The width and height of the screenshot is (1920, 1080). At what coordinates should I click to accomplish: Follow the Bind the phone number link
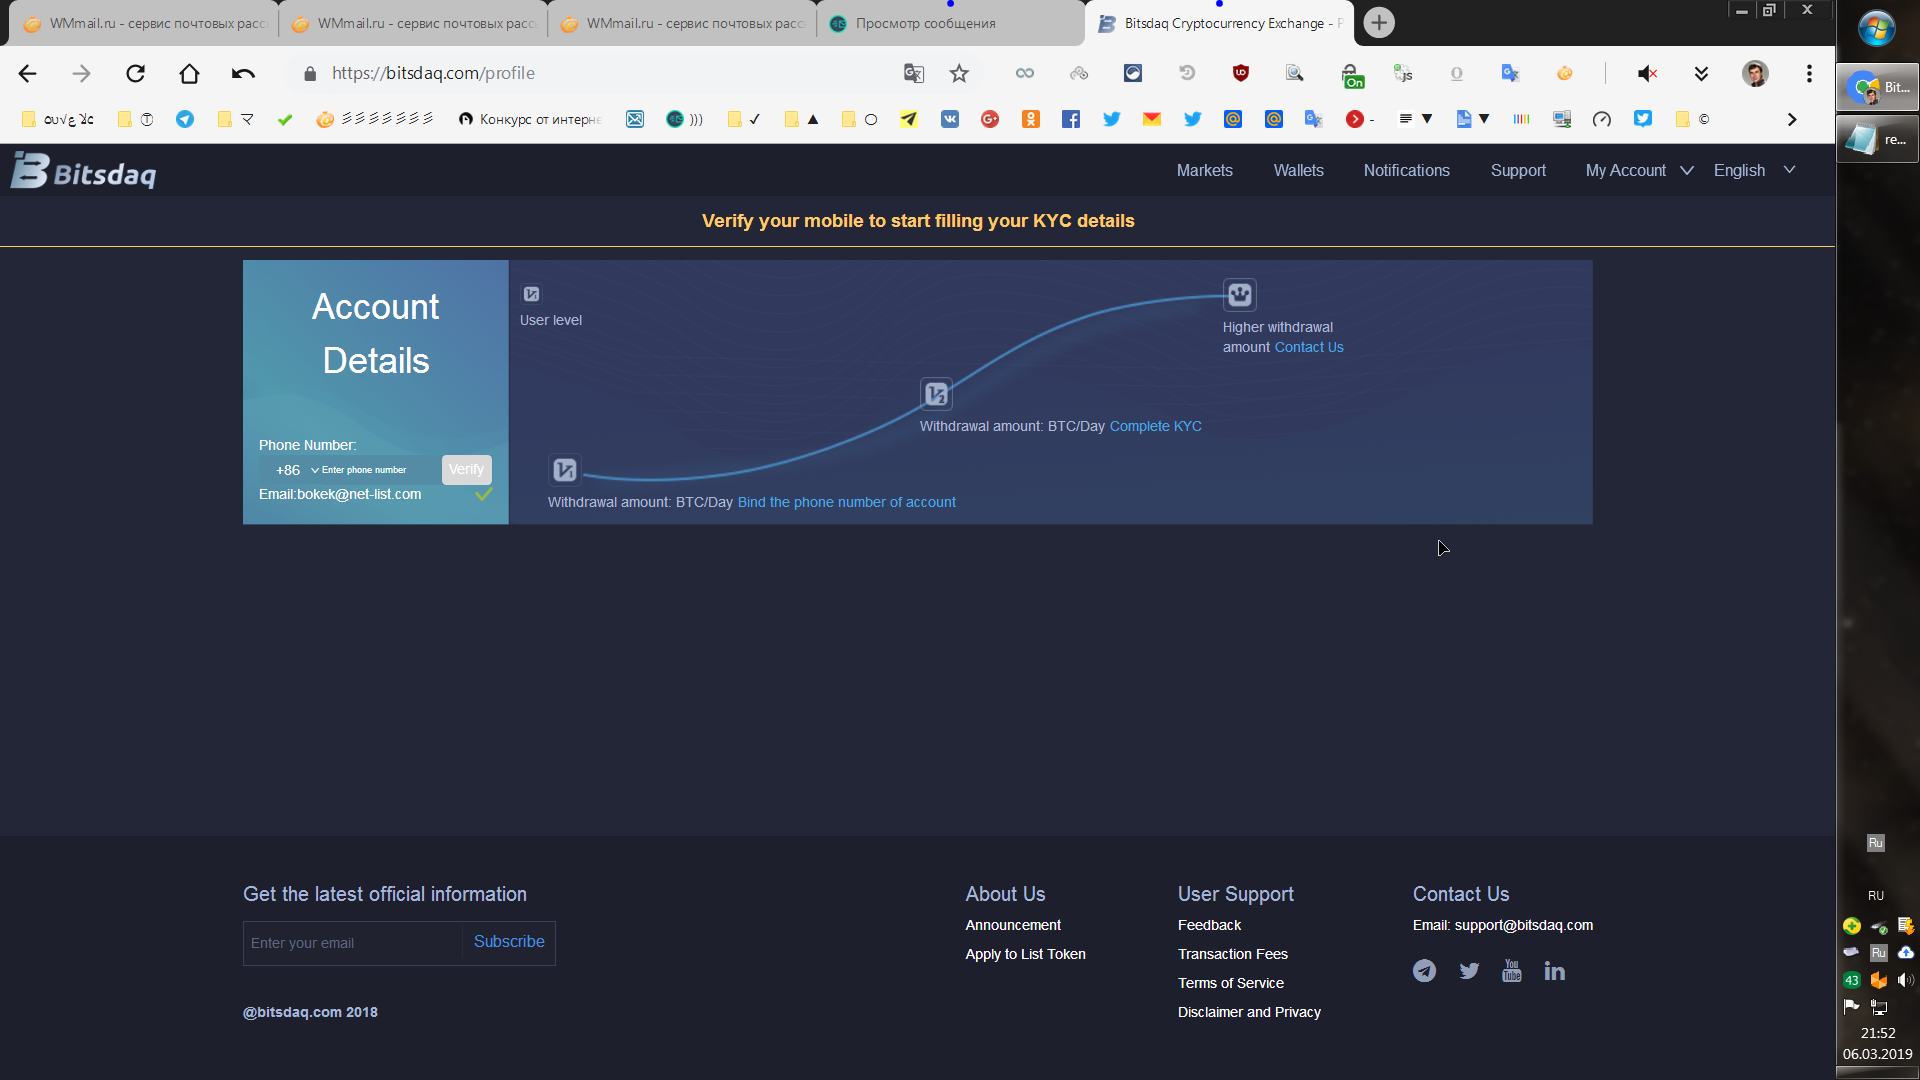(846, 502)
